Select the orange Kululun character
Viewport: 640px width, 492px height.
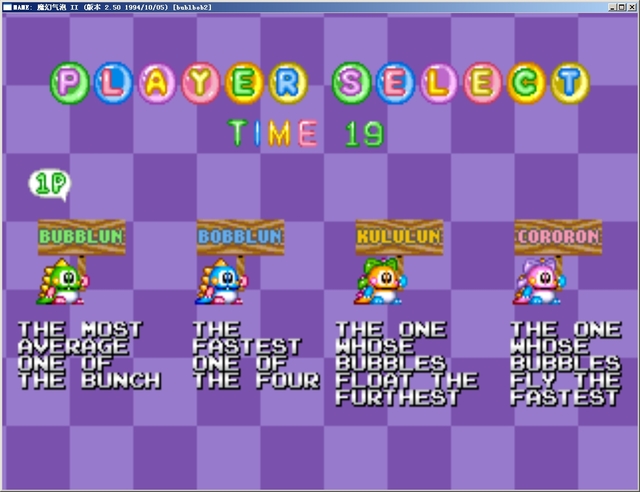coord(380,281)
